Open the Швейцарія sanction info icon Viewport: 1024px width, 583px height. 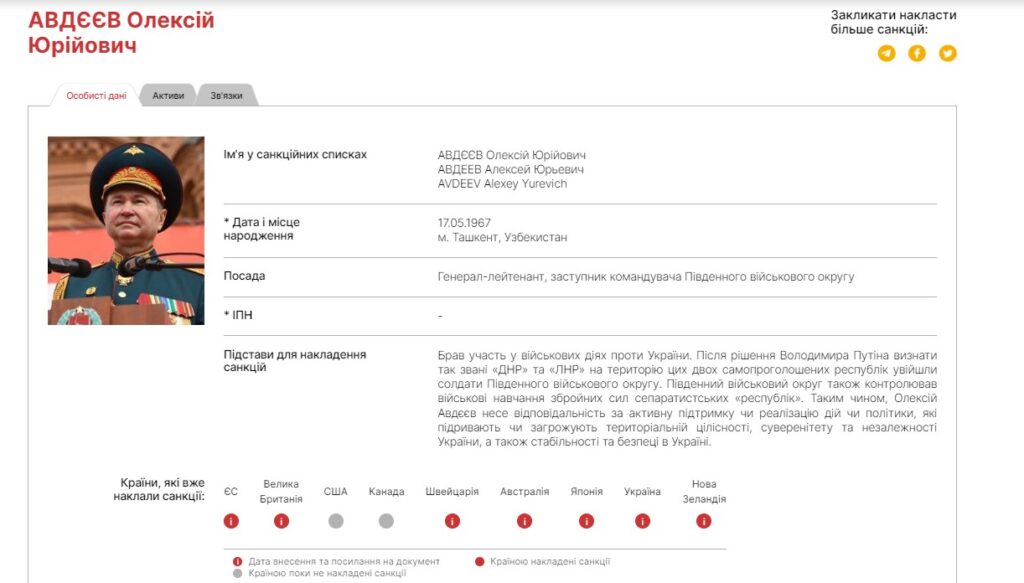click(453, 521)
